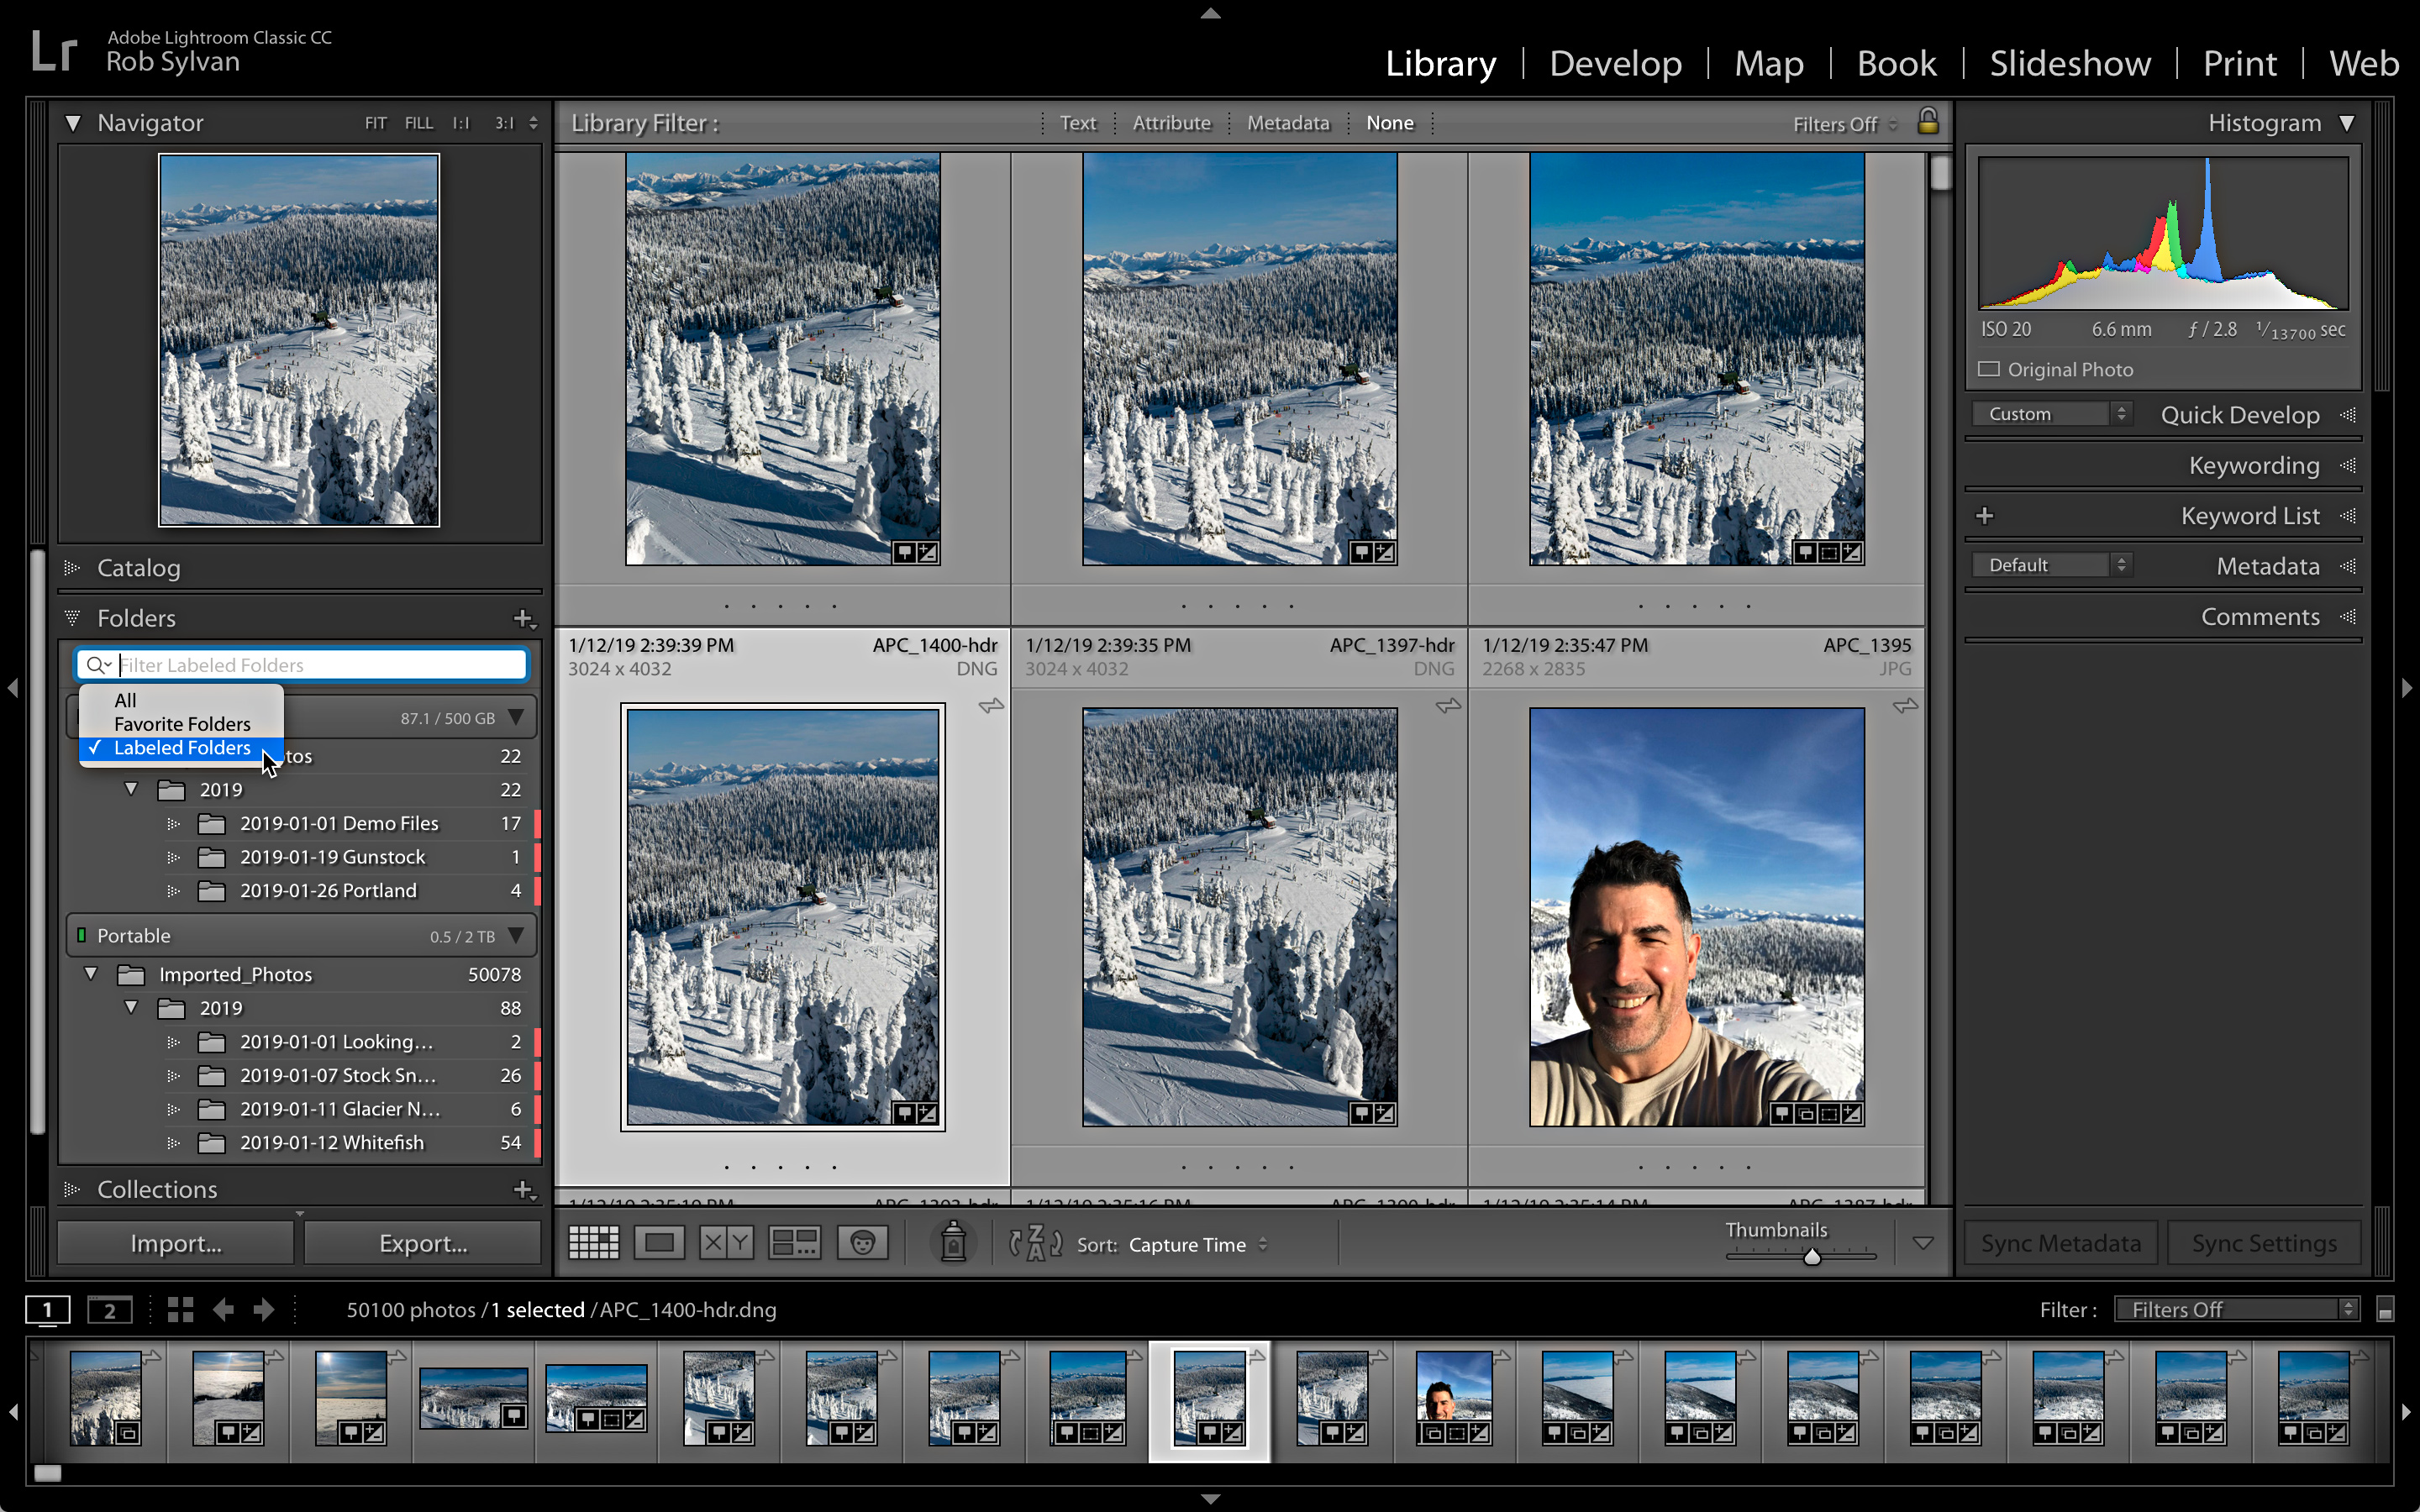Enable the Text library filter
2420x1512 pixels.
[x=1078, y=123]
